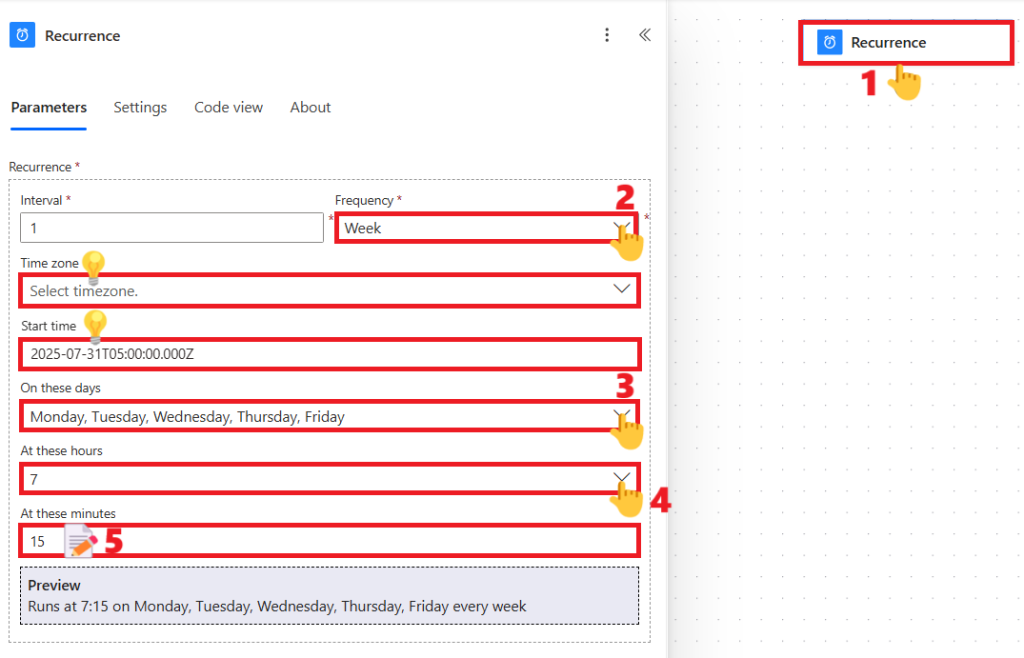
Task: Switch to the Code view tab
Action: [228, 108]
